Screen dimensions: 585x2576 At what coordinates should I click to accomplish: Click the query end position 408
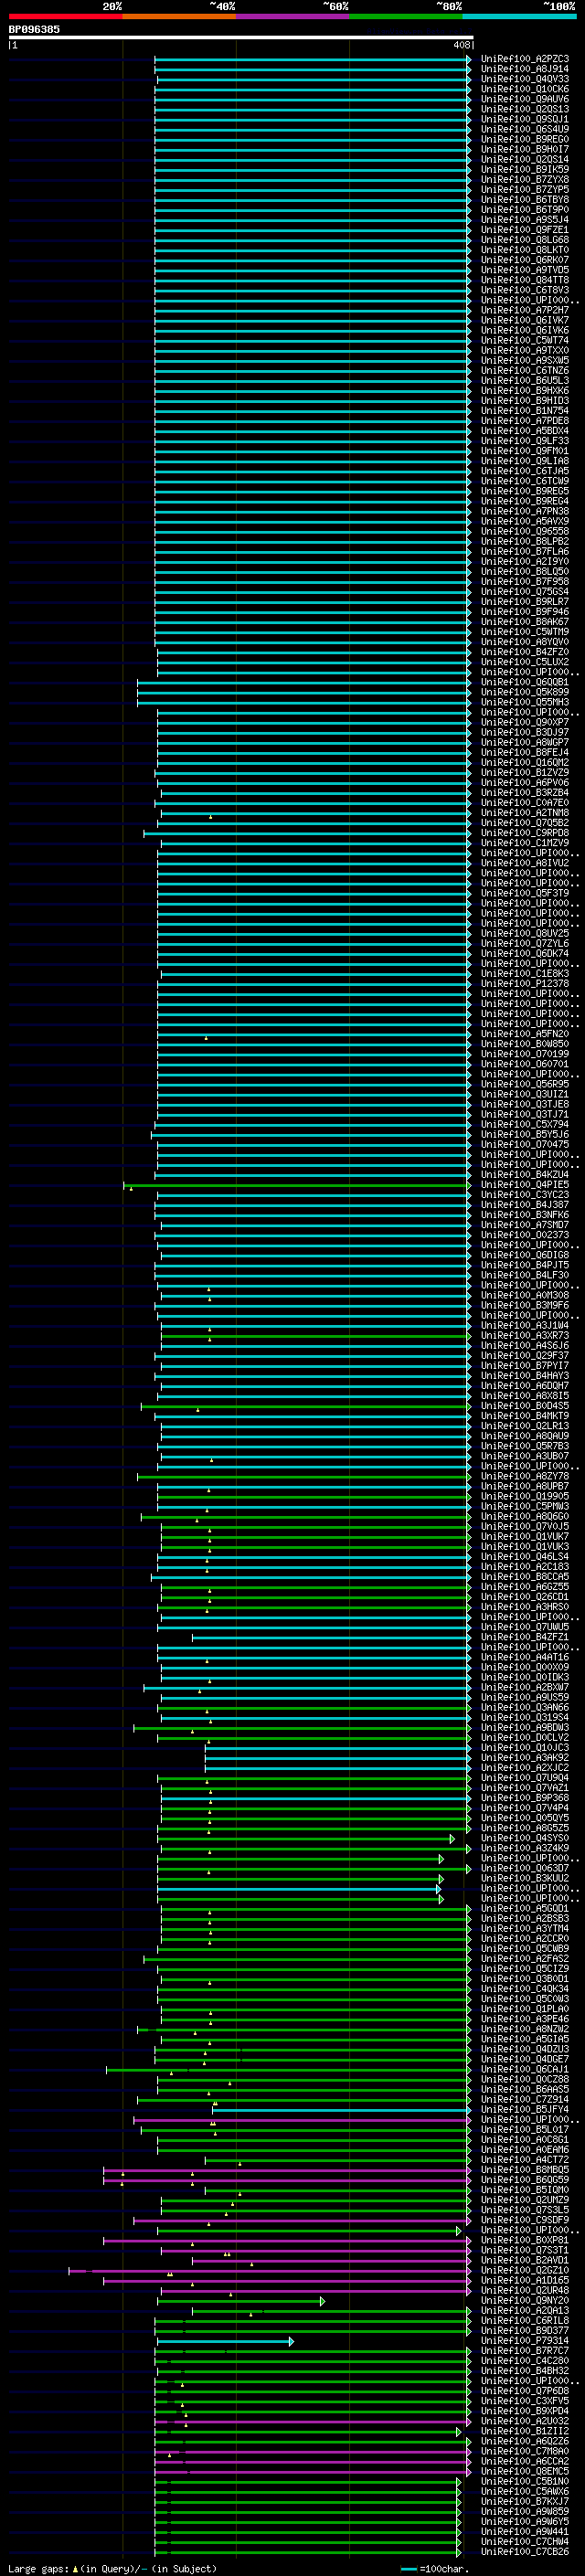461,45
